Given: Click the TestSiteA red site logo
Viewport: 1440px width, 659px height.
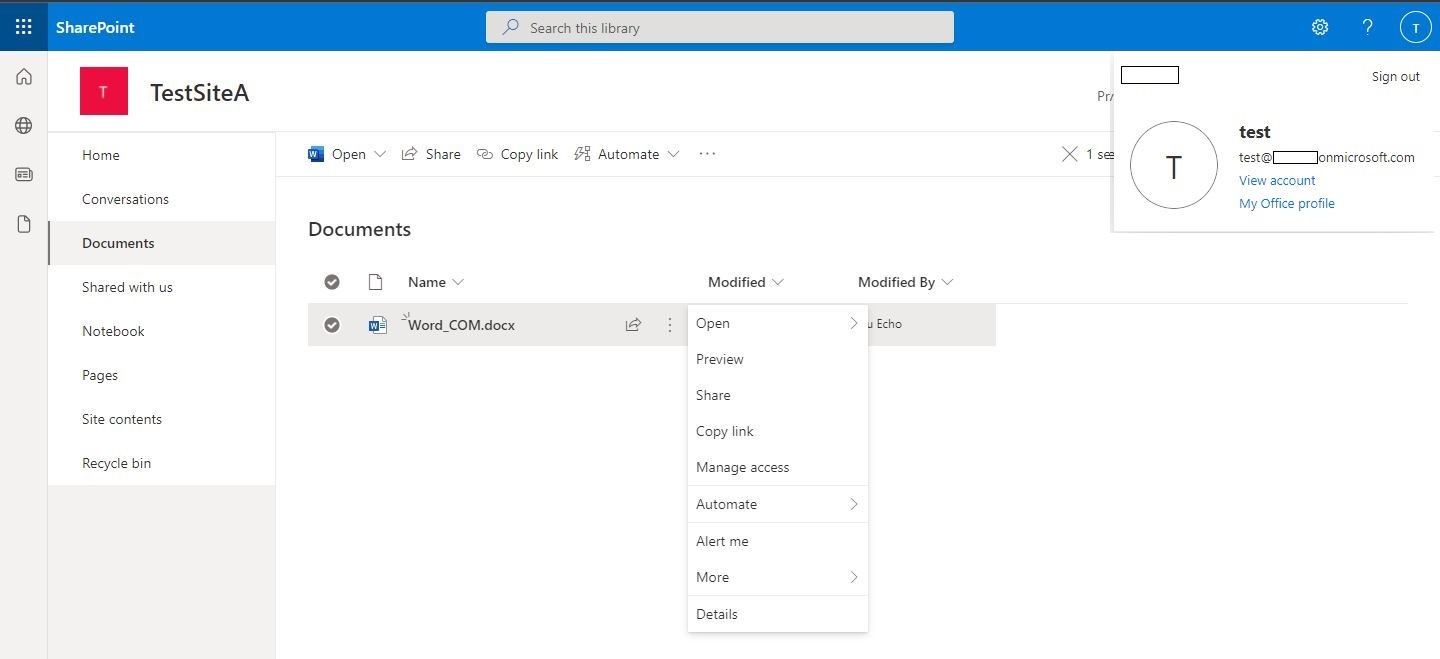Looking at the screenshot, I should 104,92.
